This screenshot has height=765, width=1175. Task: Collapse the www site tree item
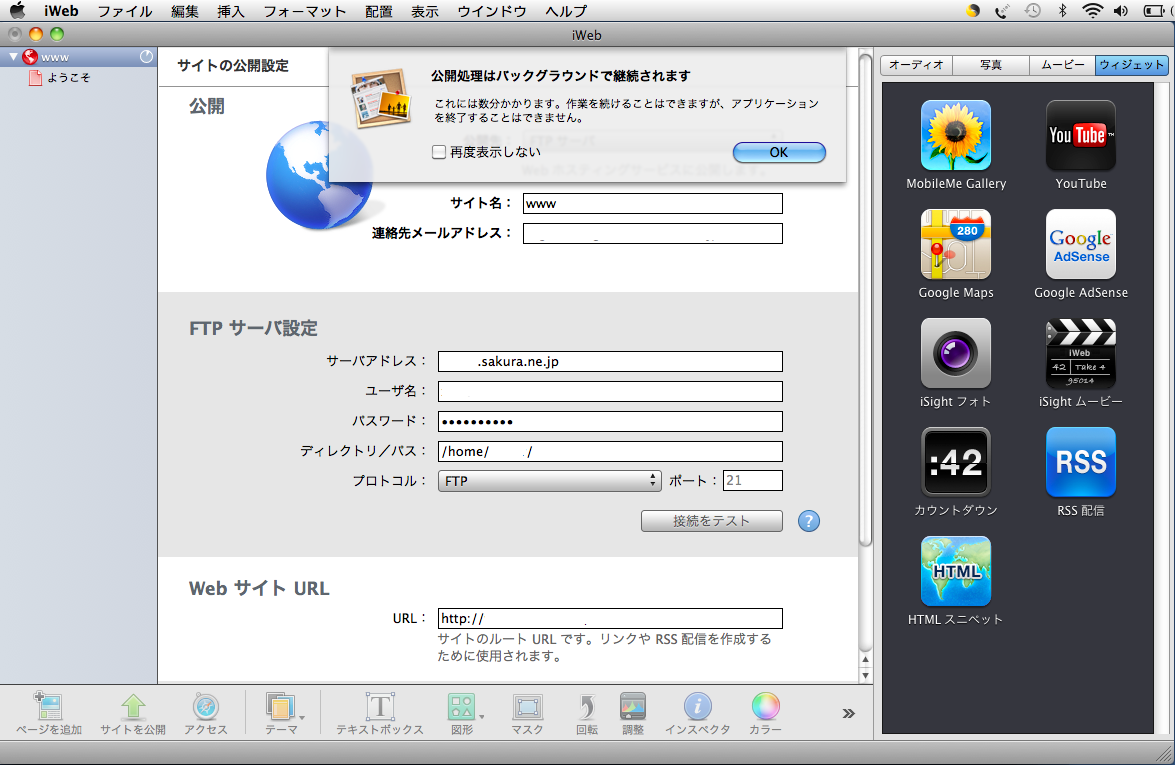point(12,57)
